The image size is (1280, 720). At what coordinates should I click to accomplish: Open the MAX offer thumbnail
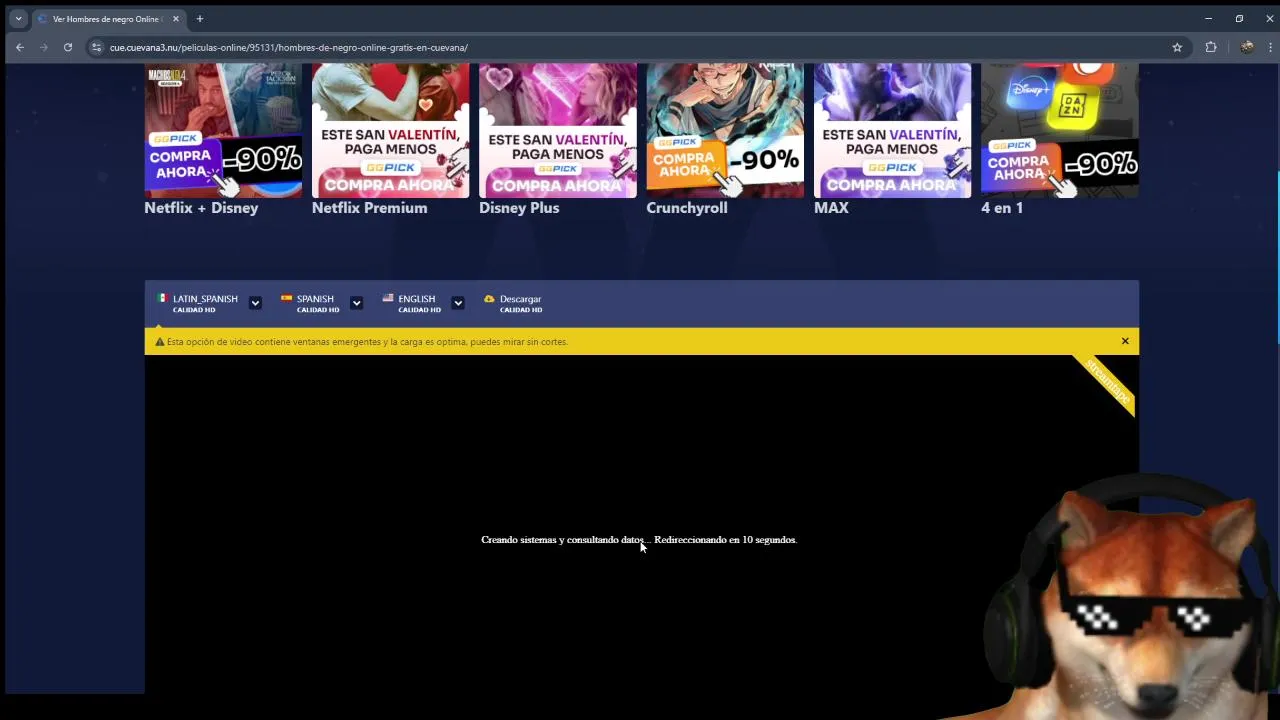[892, 130]
